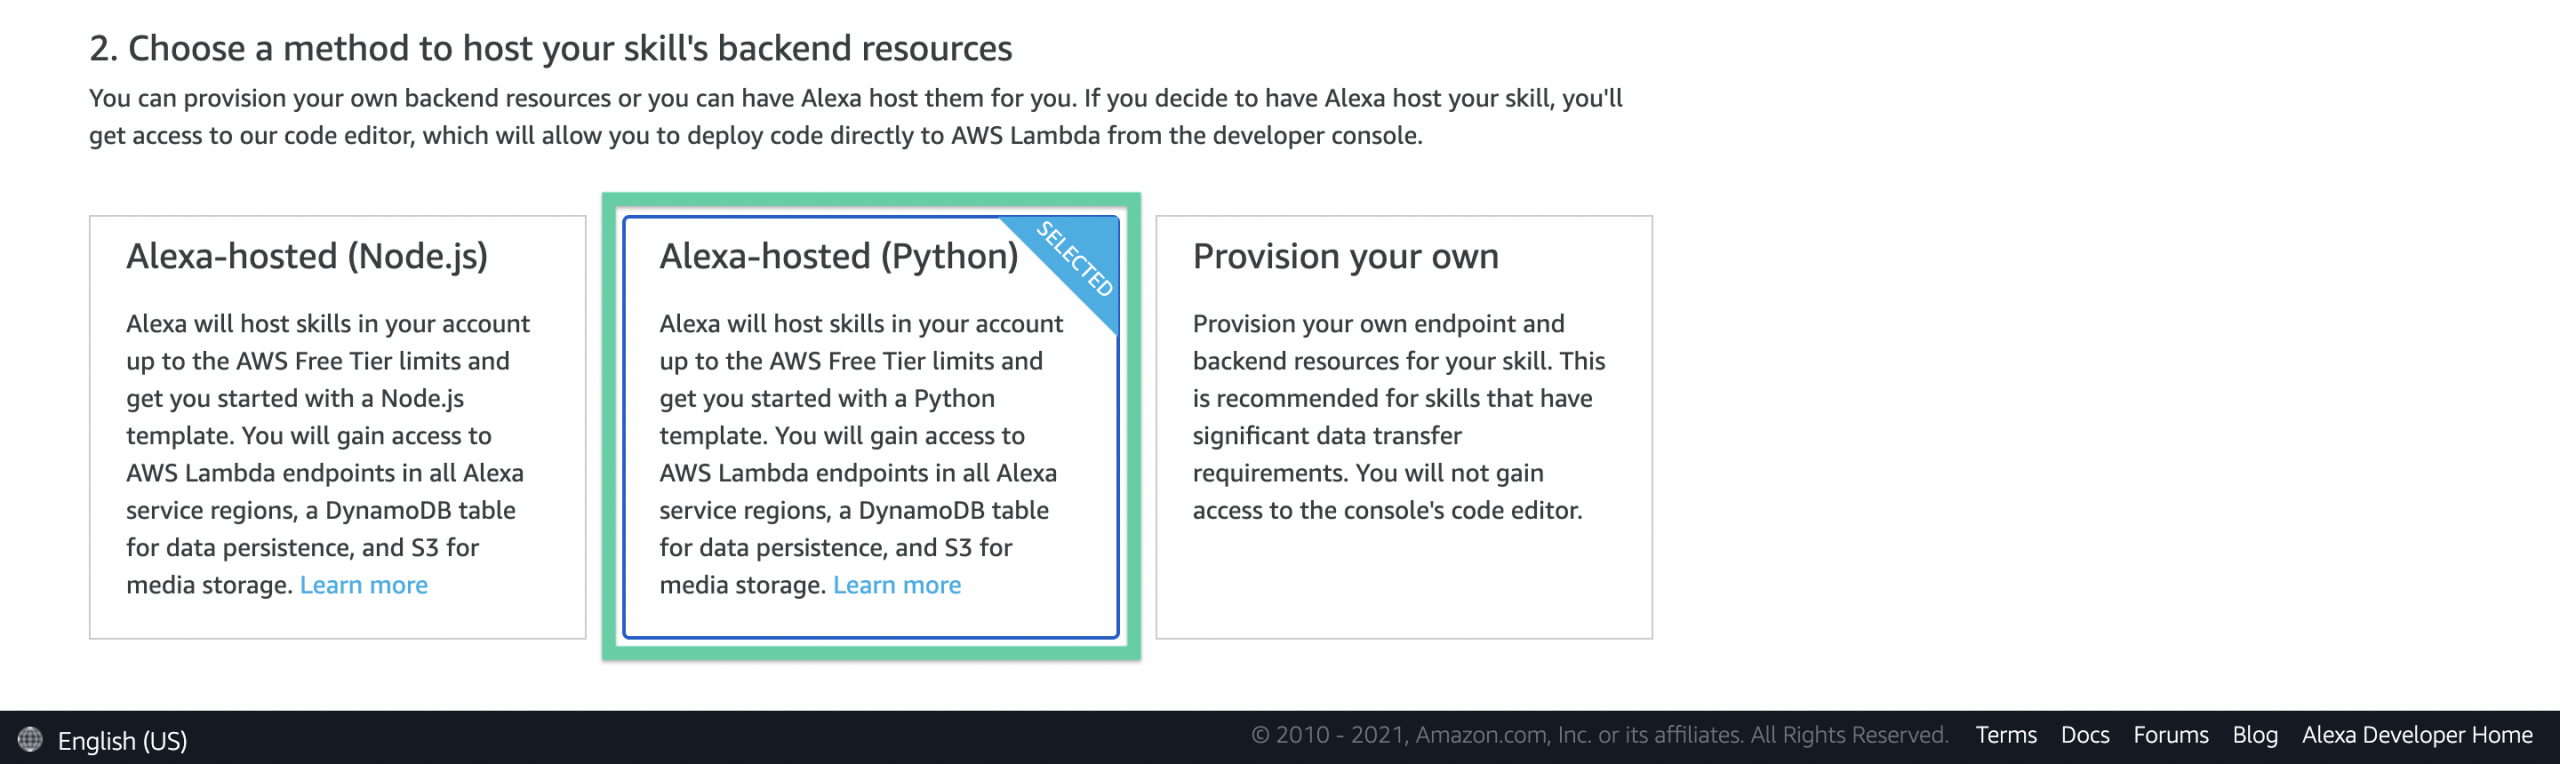Open the Docs footer link

click(x=2085, y=735)
